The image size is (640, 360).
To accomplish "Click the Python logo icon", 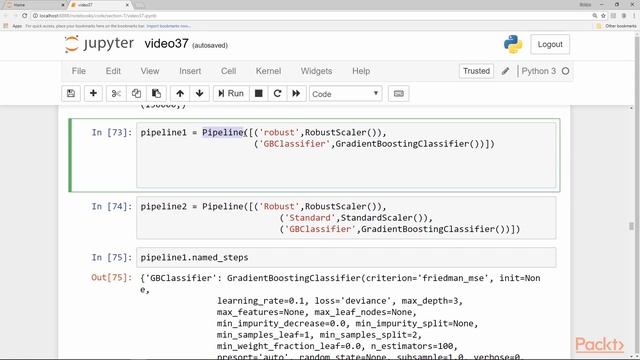I will coord(513,44).
